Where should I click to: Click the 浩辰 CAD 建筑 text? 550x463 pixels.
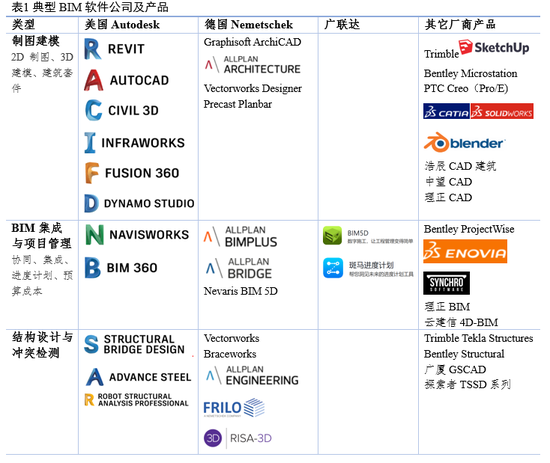tap(460, 166)
